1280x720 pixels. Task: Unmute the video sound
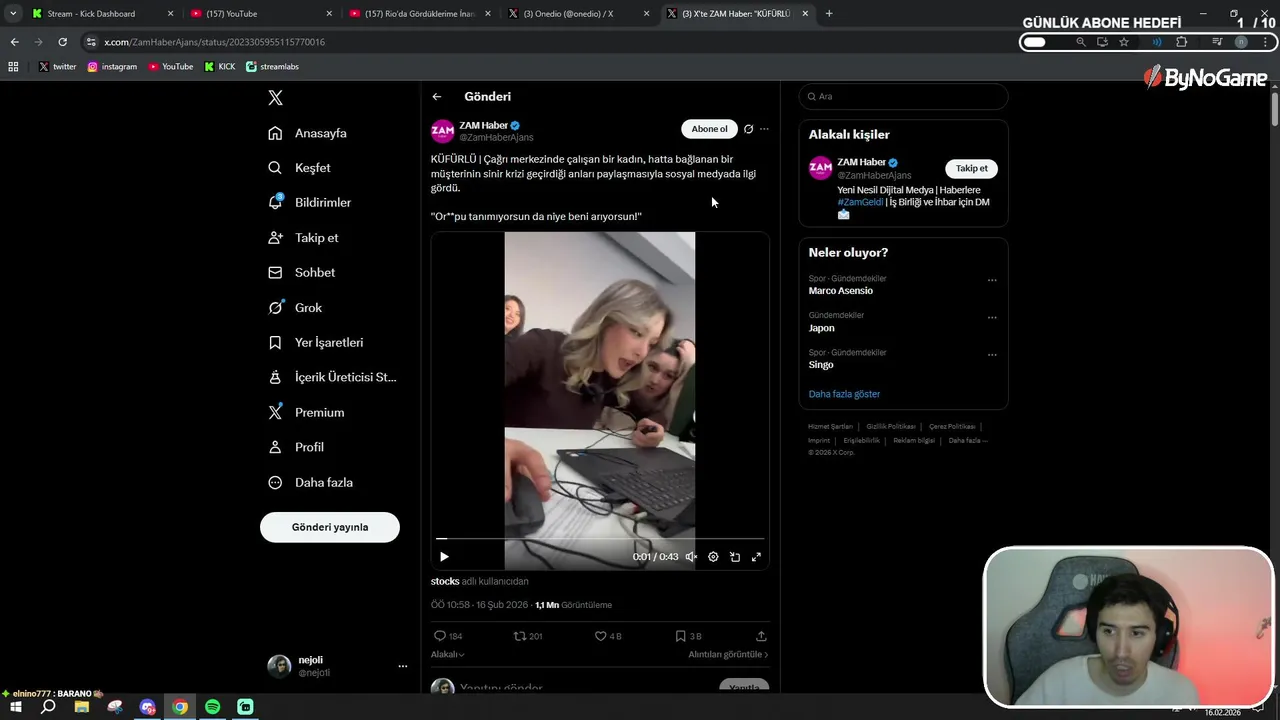tap(691, 557)
